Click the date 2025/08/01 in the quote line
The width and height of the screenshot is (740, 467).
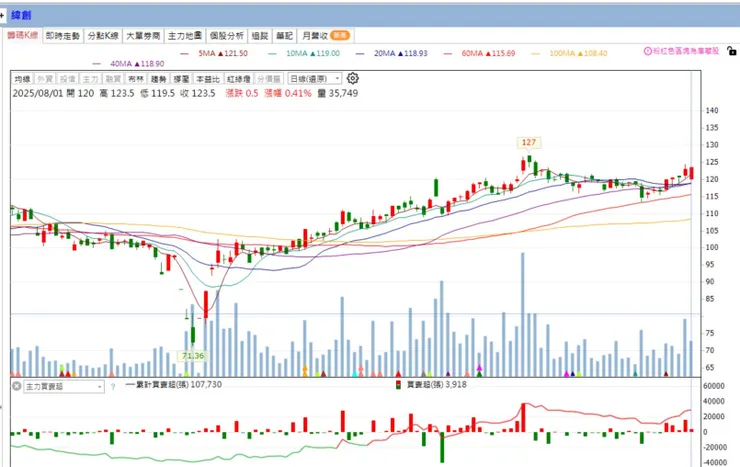38,93
